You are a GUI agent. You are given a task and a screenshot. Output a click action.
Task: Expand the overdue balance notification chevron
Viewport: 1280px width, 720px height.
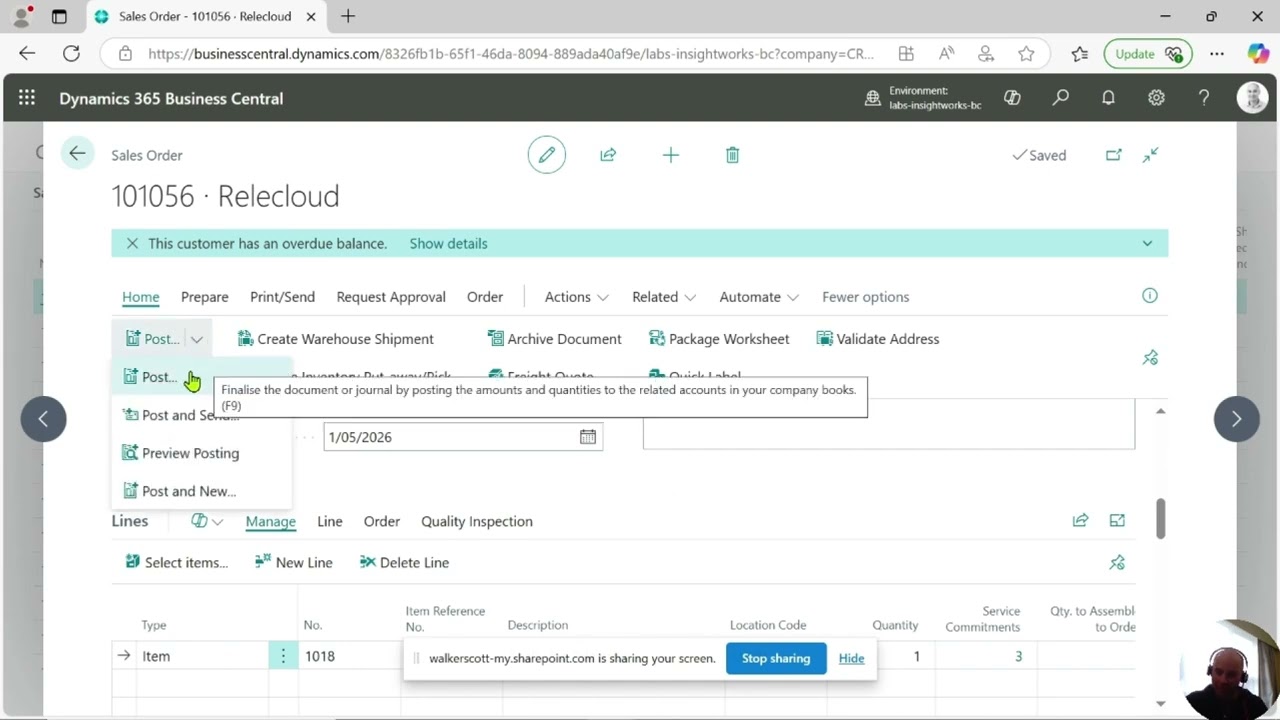click(1147, 243)
